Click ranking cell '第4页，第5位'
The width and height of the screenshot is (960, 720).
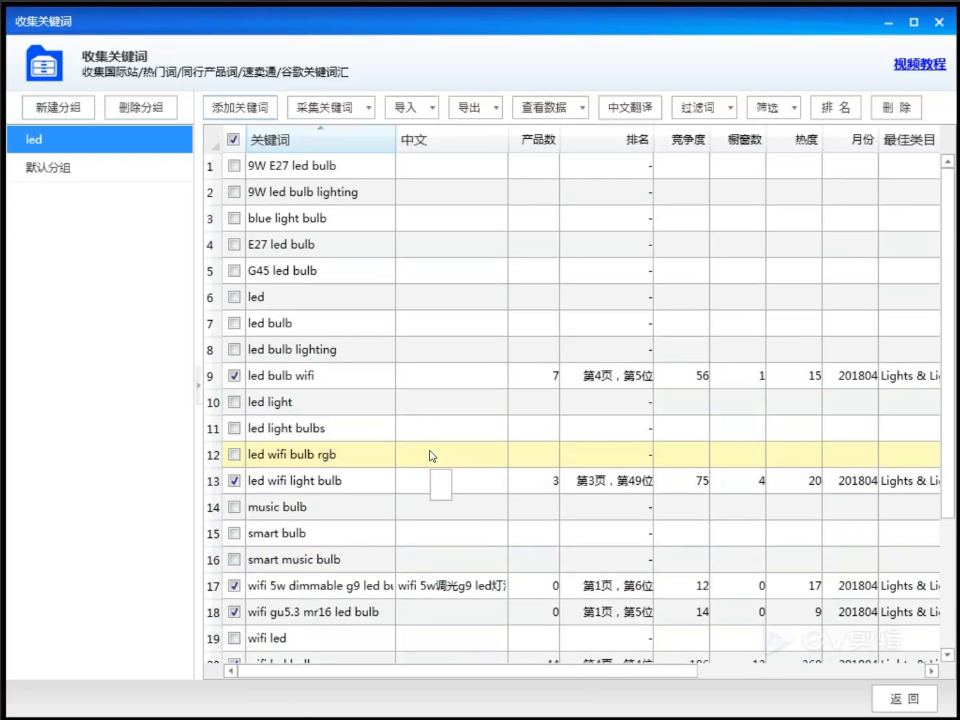click(x=607, y=376)
